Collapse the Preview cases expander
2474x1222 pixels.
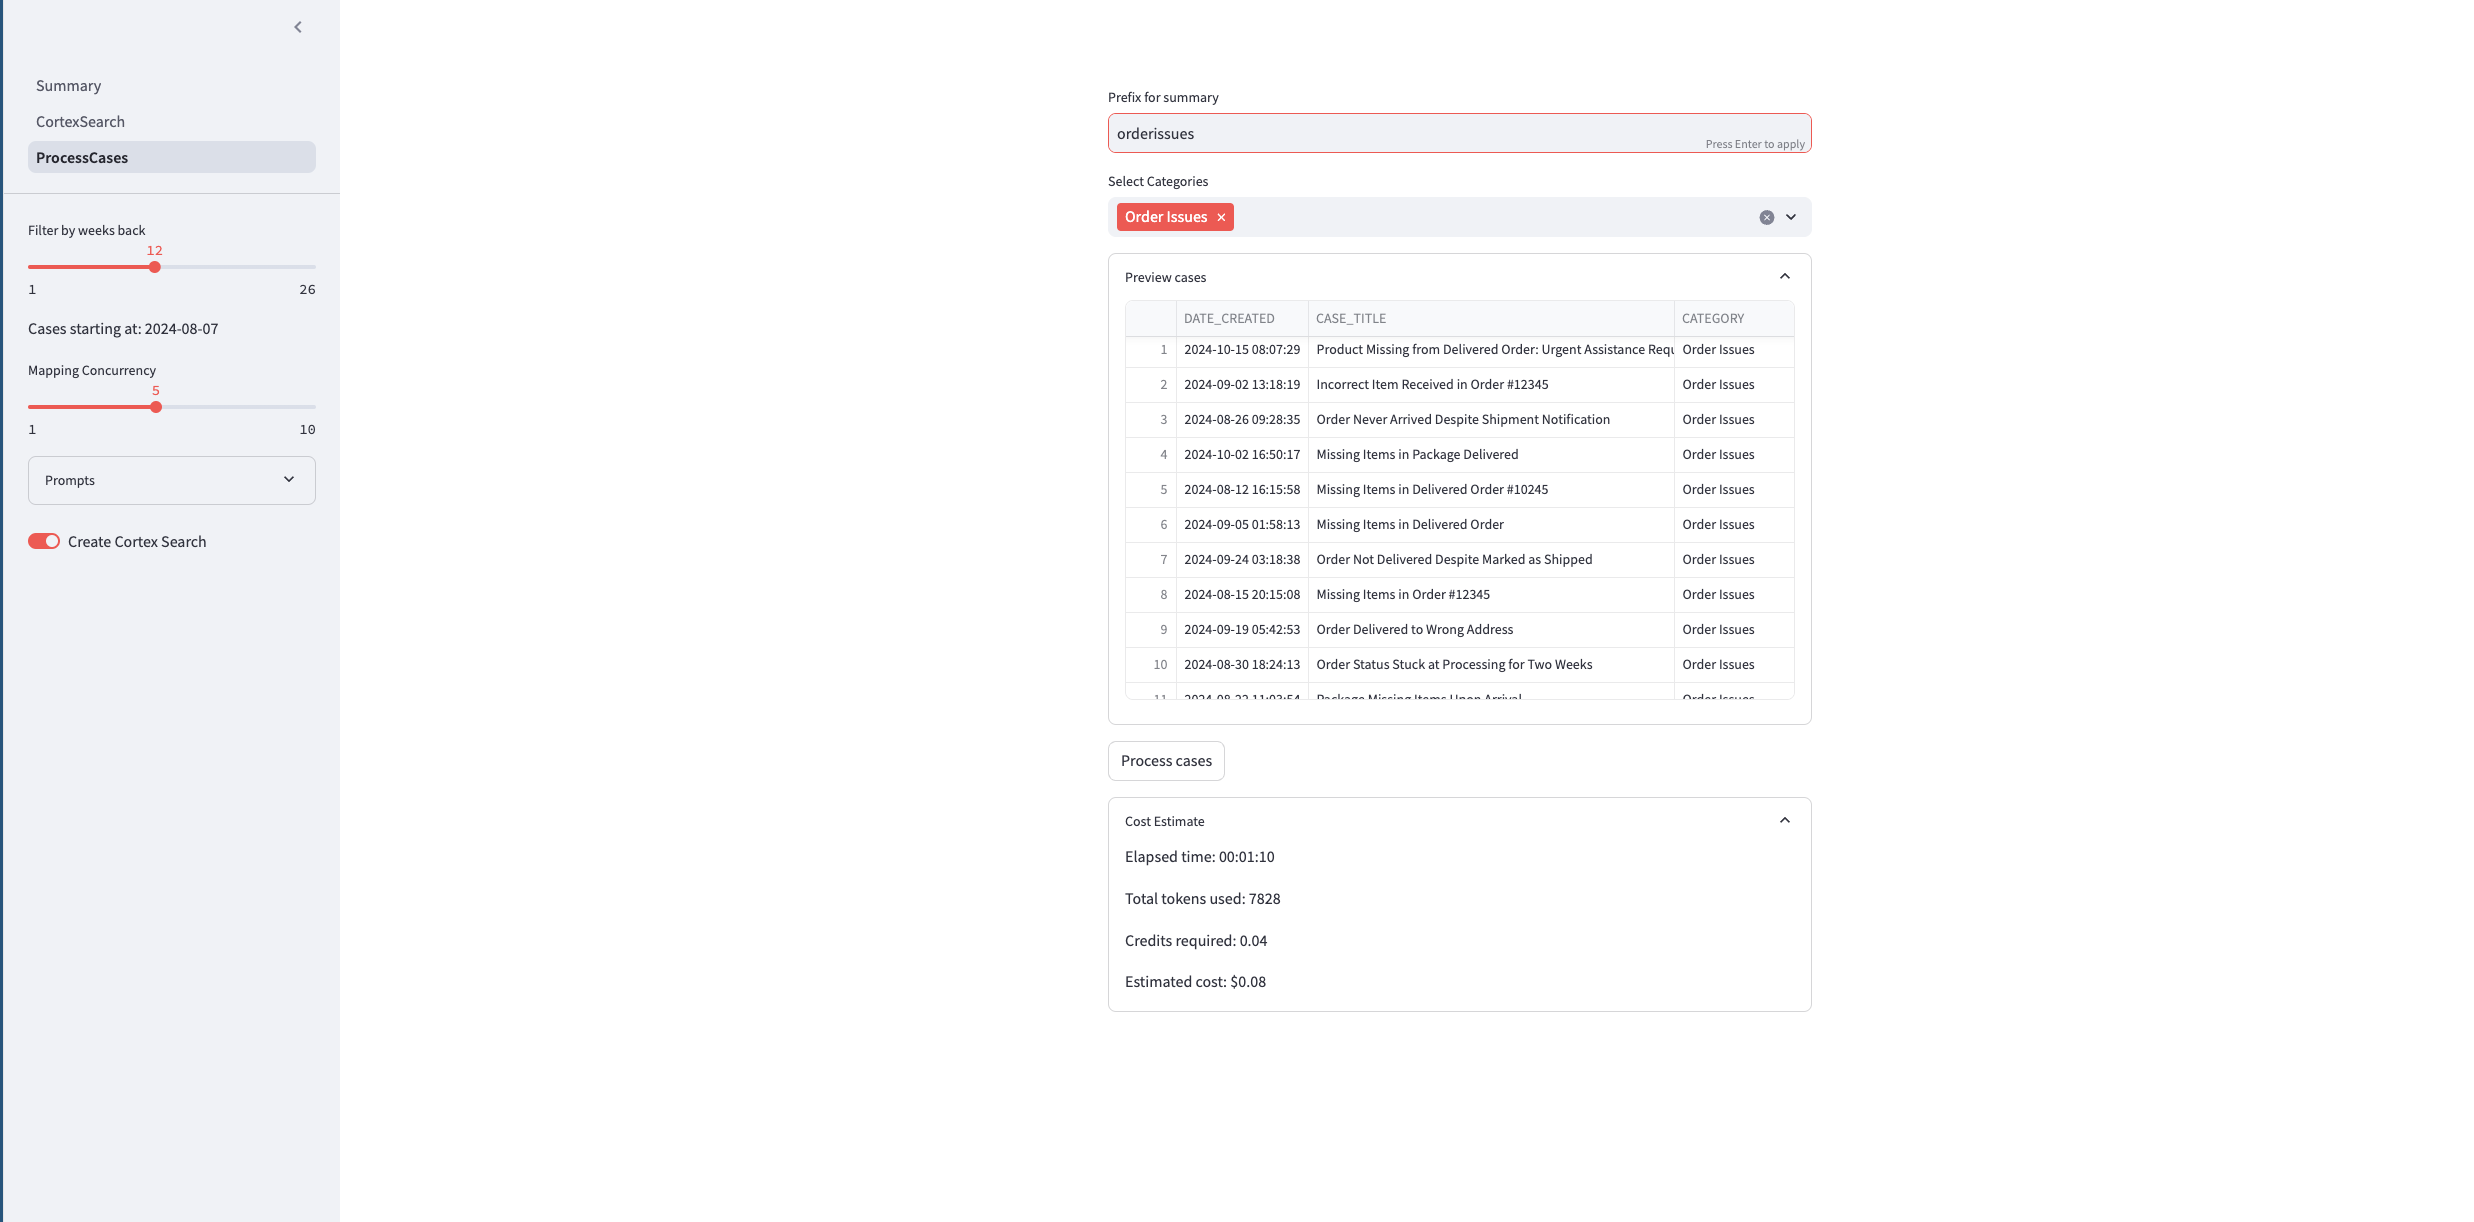[x=1784, y=277]
